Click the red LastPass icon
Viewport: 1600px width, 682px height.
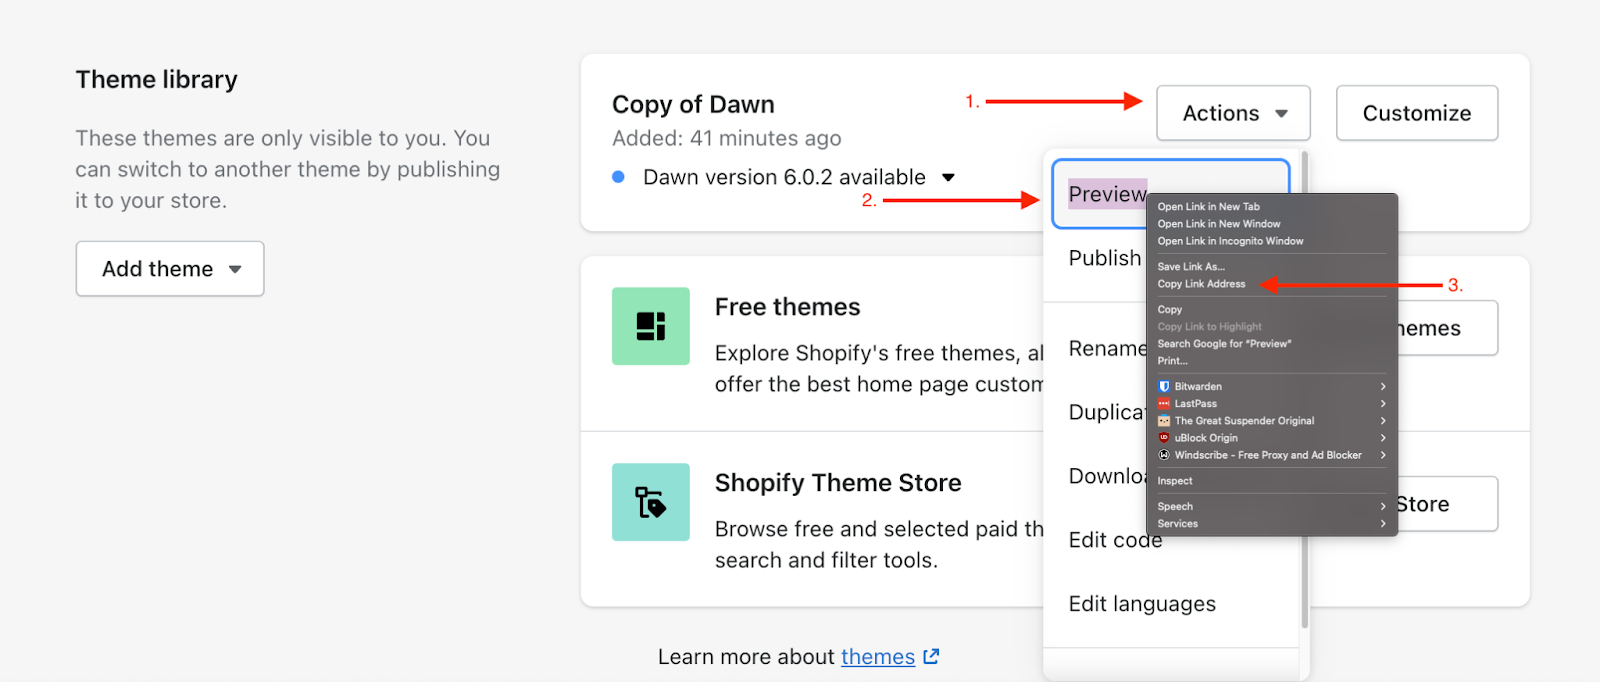point(1164,404)
